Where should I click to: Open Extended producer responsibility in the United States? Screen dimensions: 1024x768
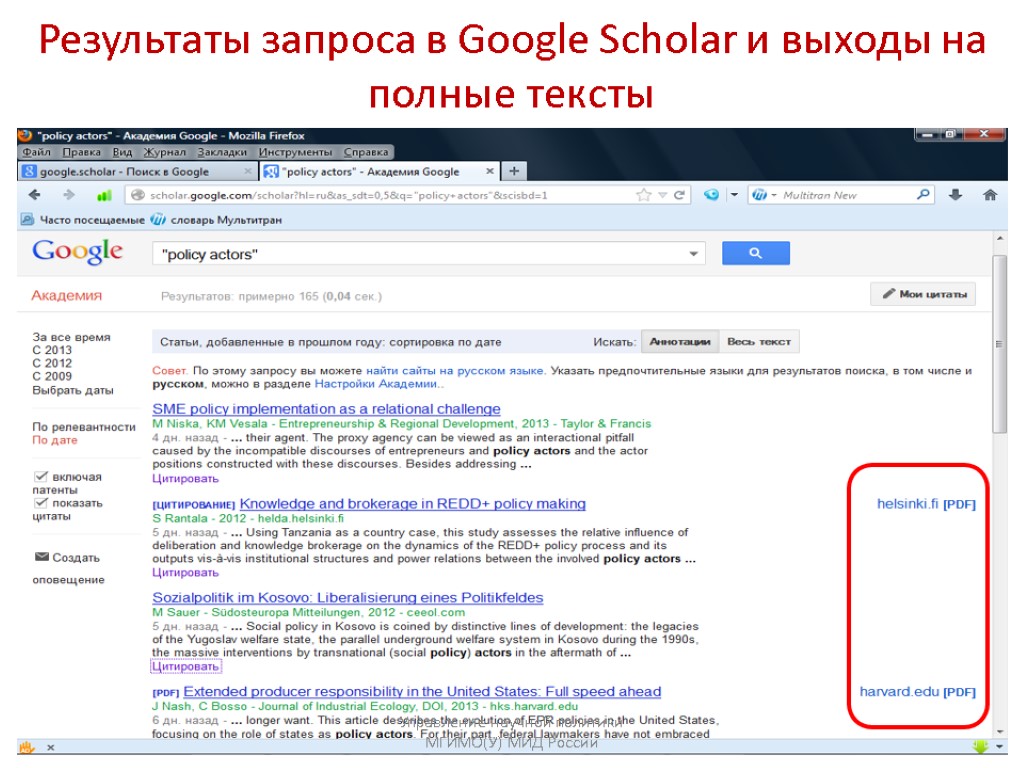coord(422,691)
